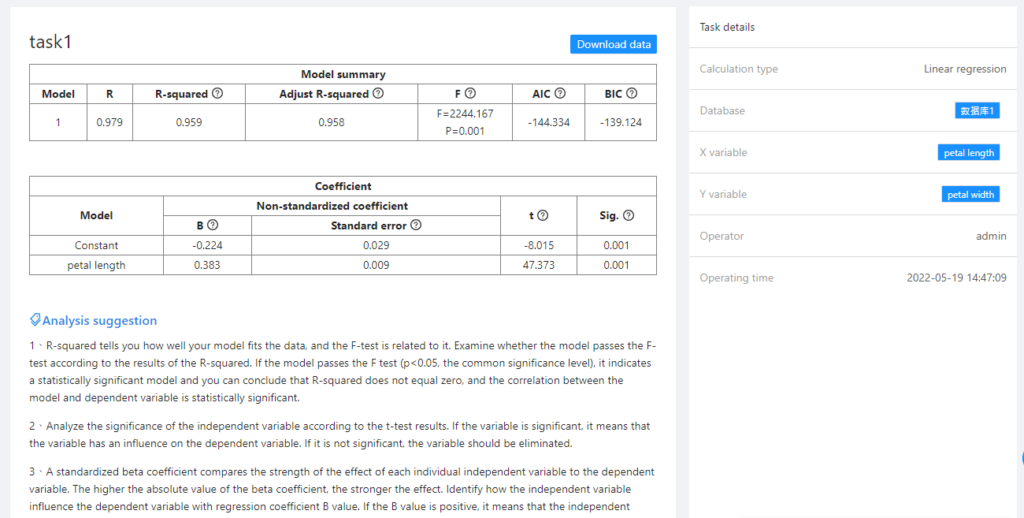Viewport: 1024px width, 518px height.
Task: Click the 数据库1 database tag
Action: point(977,111)
